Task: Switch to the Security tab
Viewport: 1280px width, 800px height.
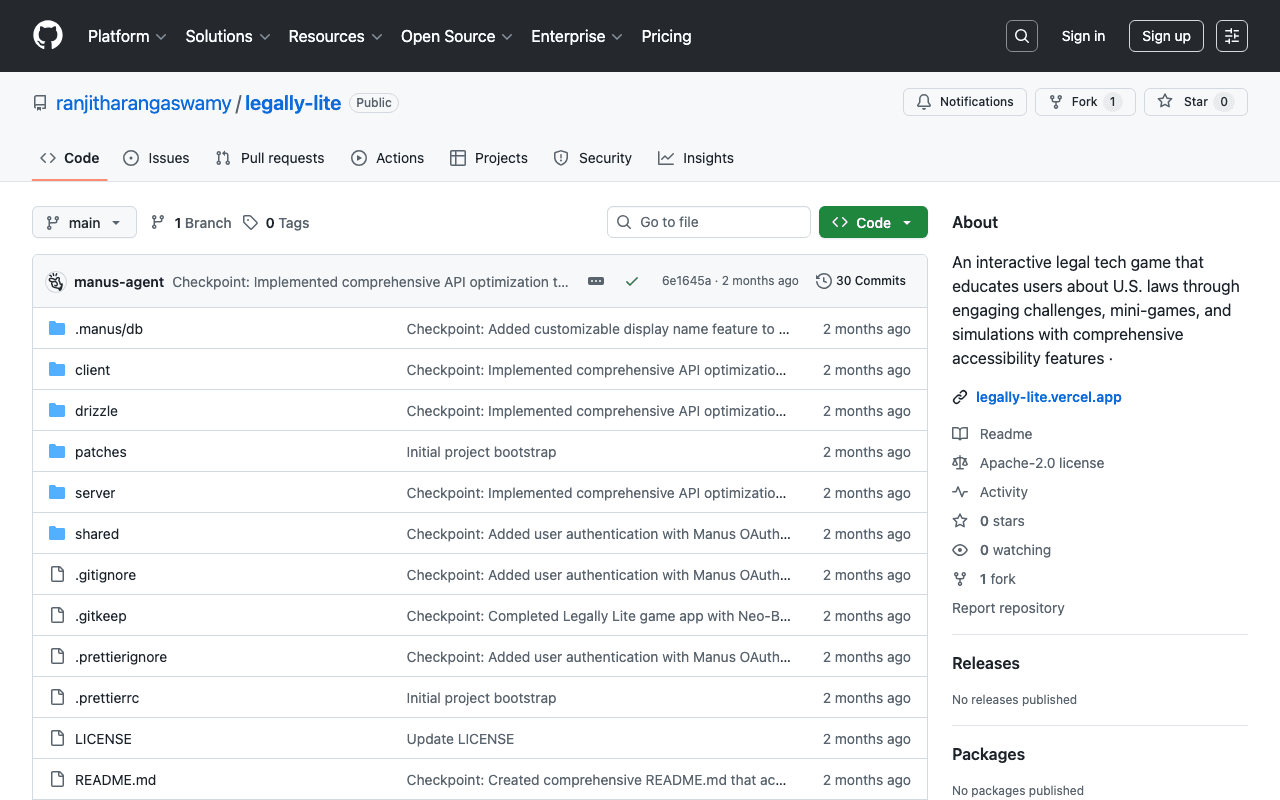Action: click(x=592, y=158)
